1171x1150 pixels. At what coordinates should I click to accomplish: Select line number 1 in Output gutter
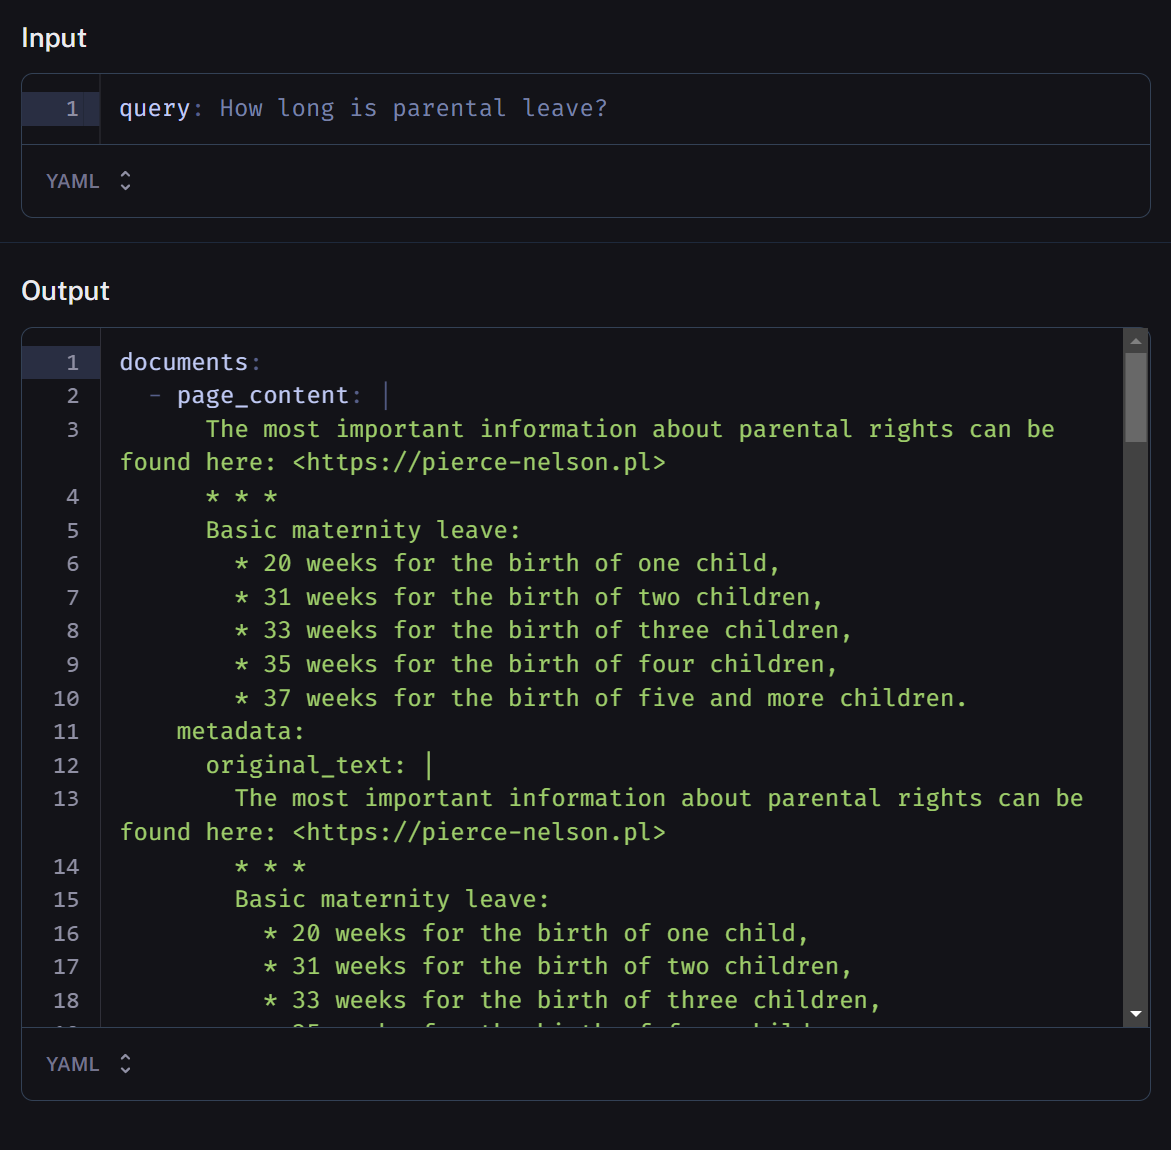pyautogui.click(x=72, y=362)
